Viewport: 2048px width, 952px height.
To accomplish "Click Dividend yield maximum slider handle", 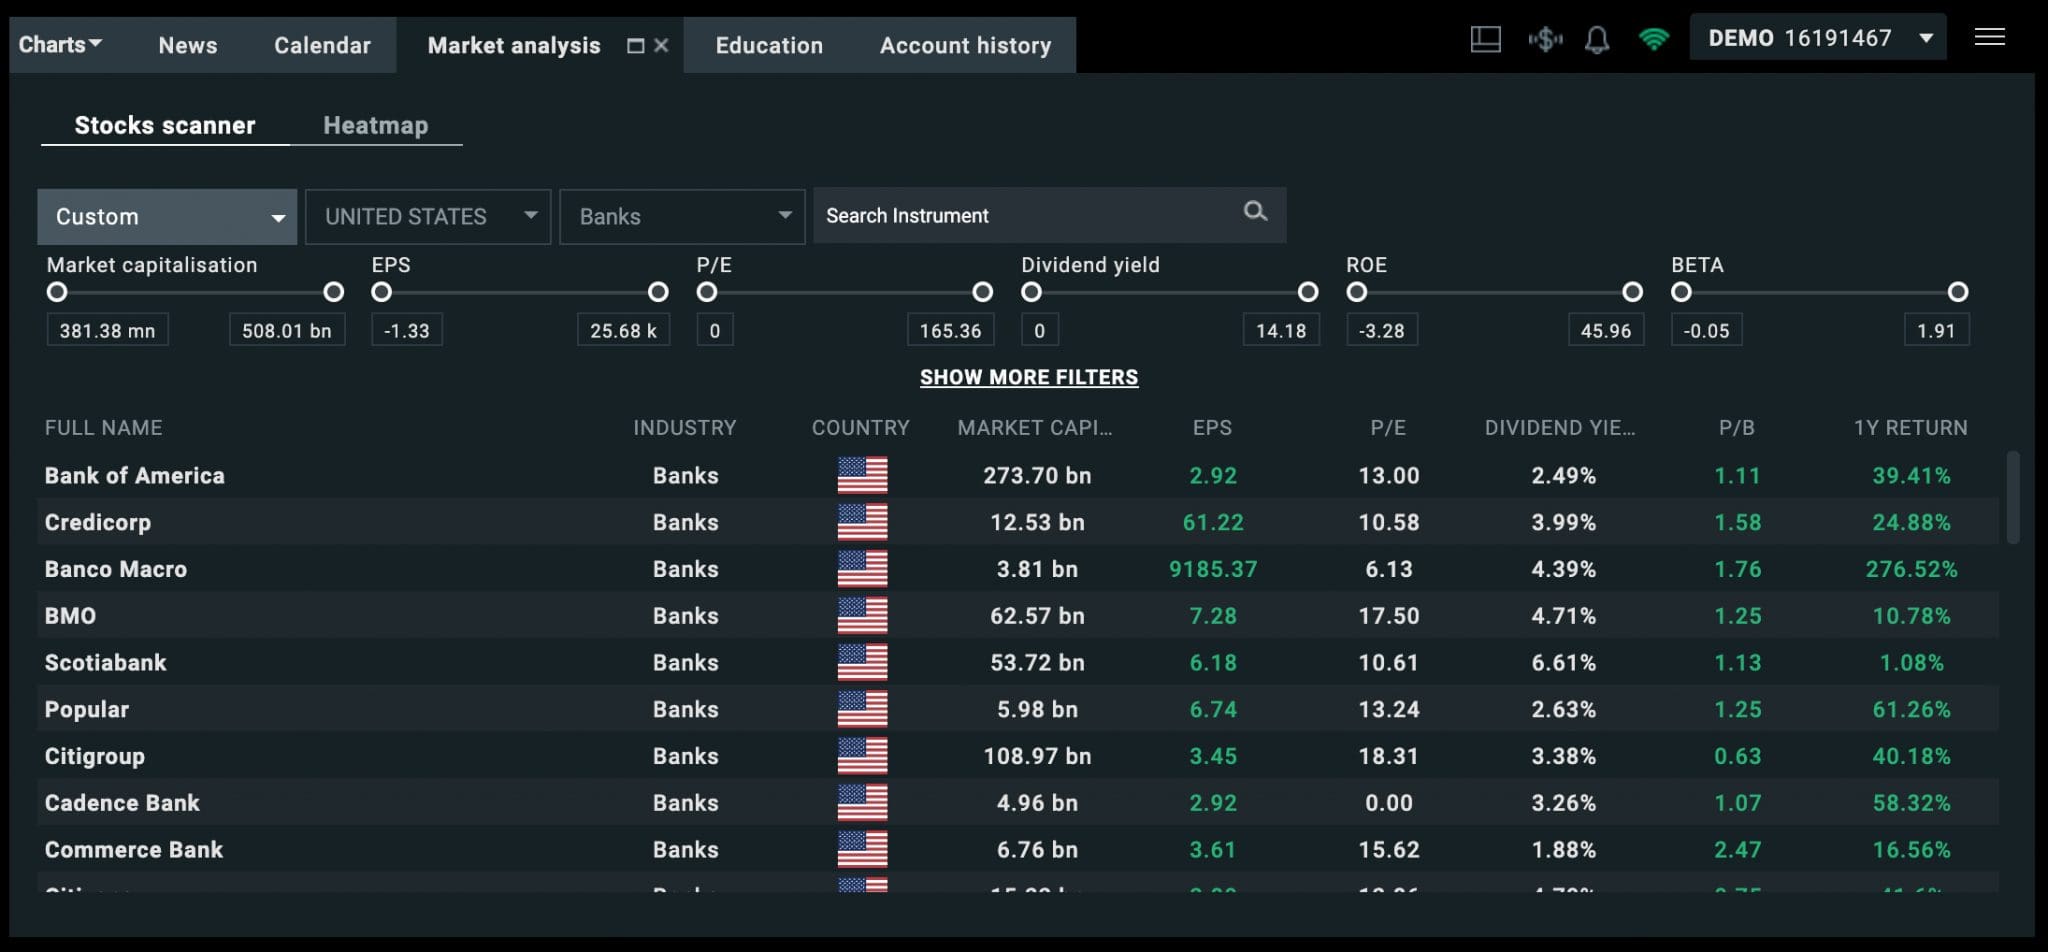I will click(1308, 292).
